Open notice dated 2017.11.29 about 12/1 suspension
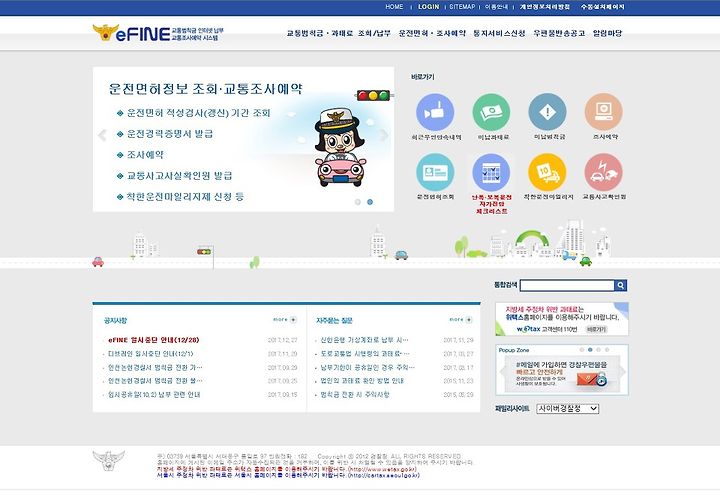This screenshot has height=501, width=720. 151,354
